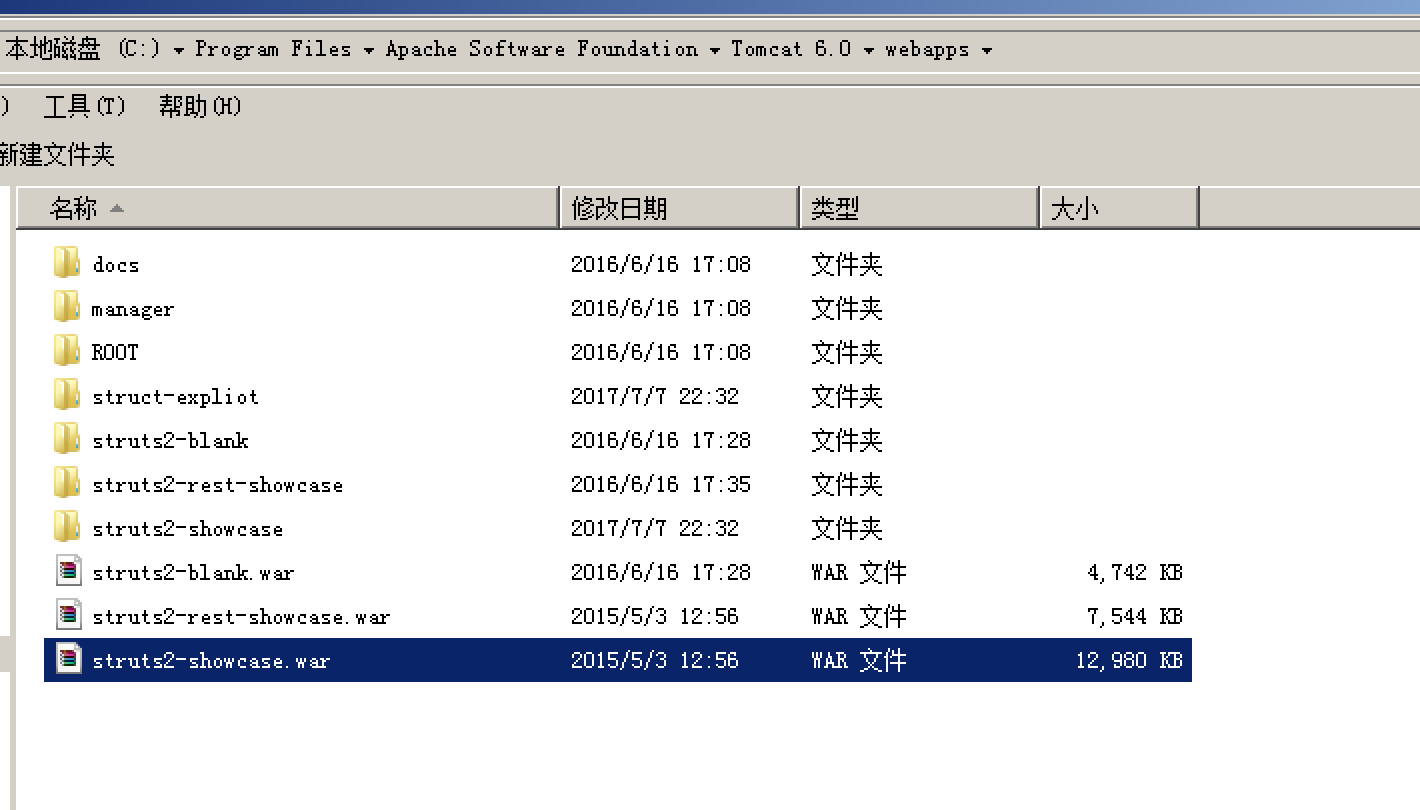Screen dimensions: 1420x810
Task: Expand dropdown arrow after 本地磁盘 (C:)
Action: pyautogui.click(x=178, y=50)
